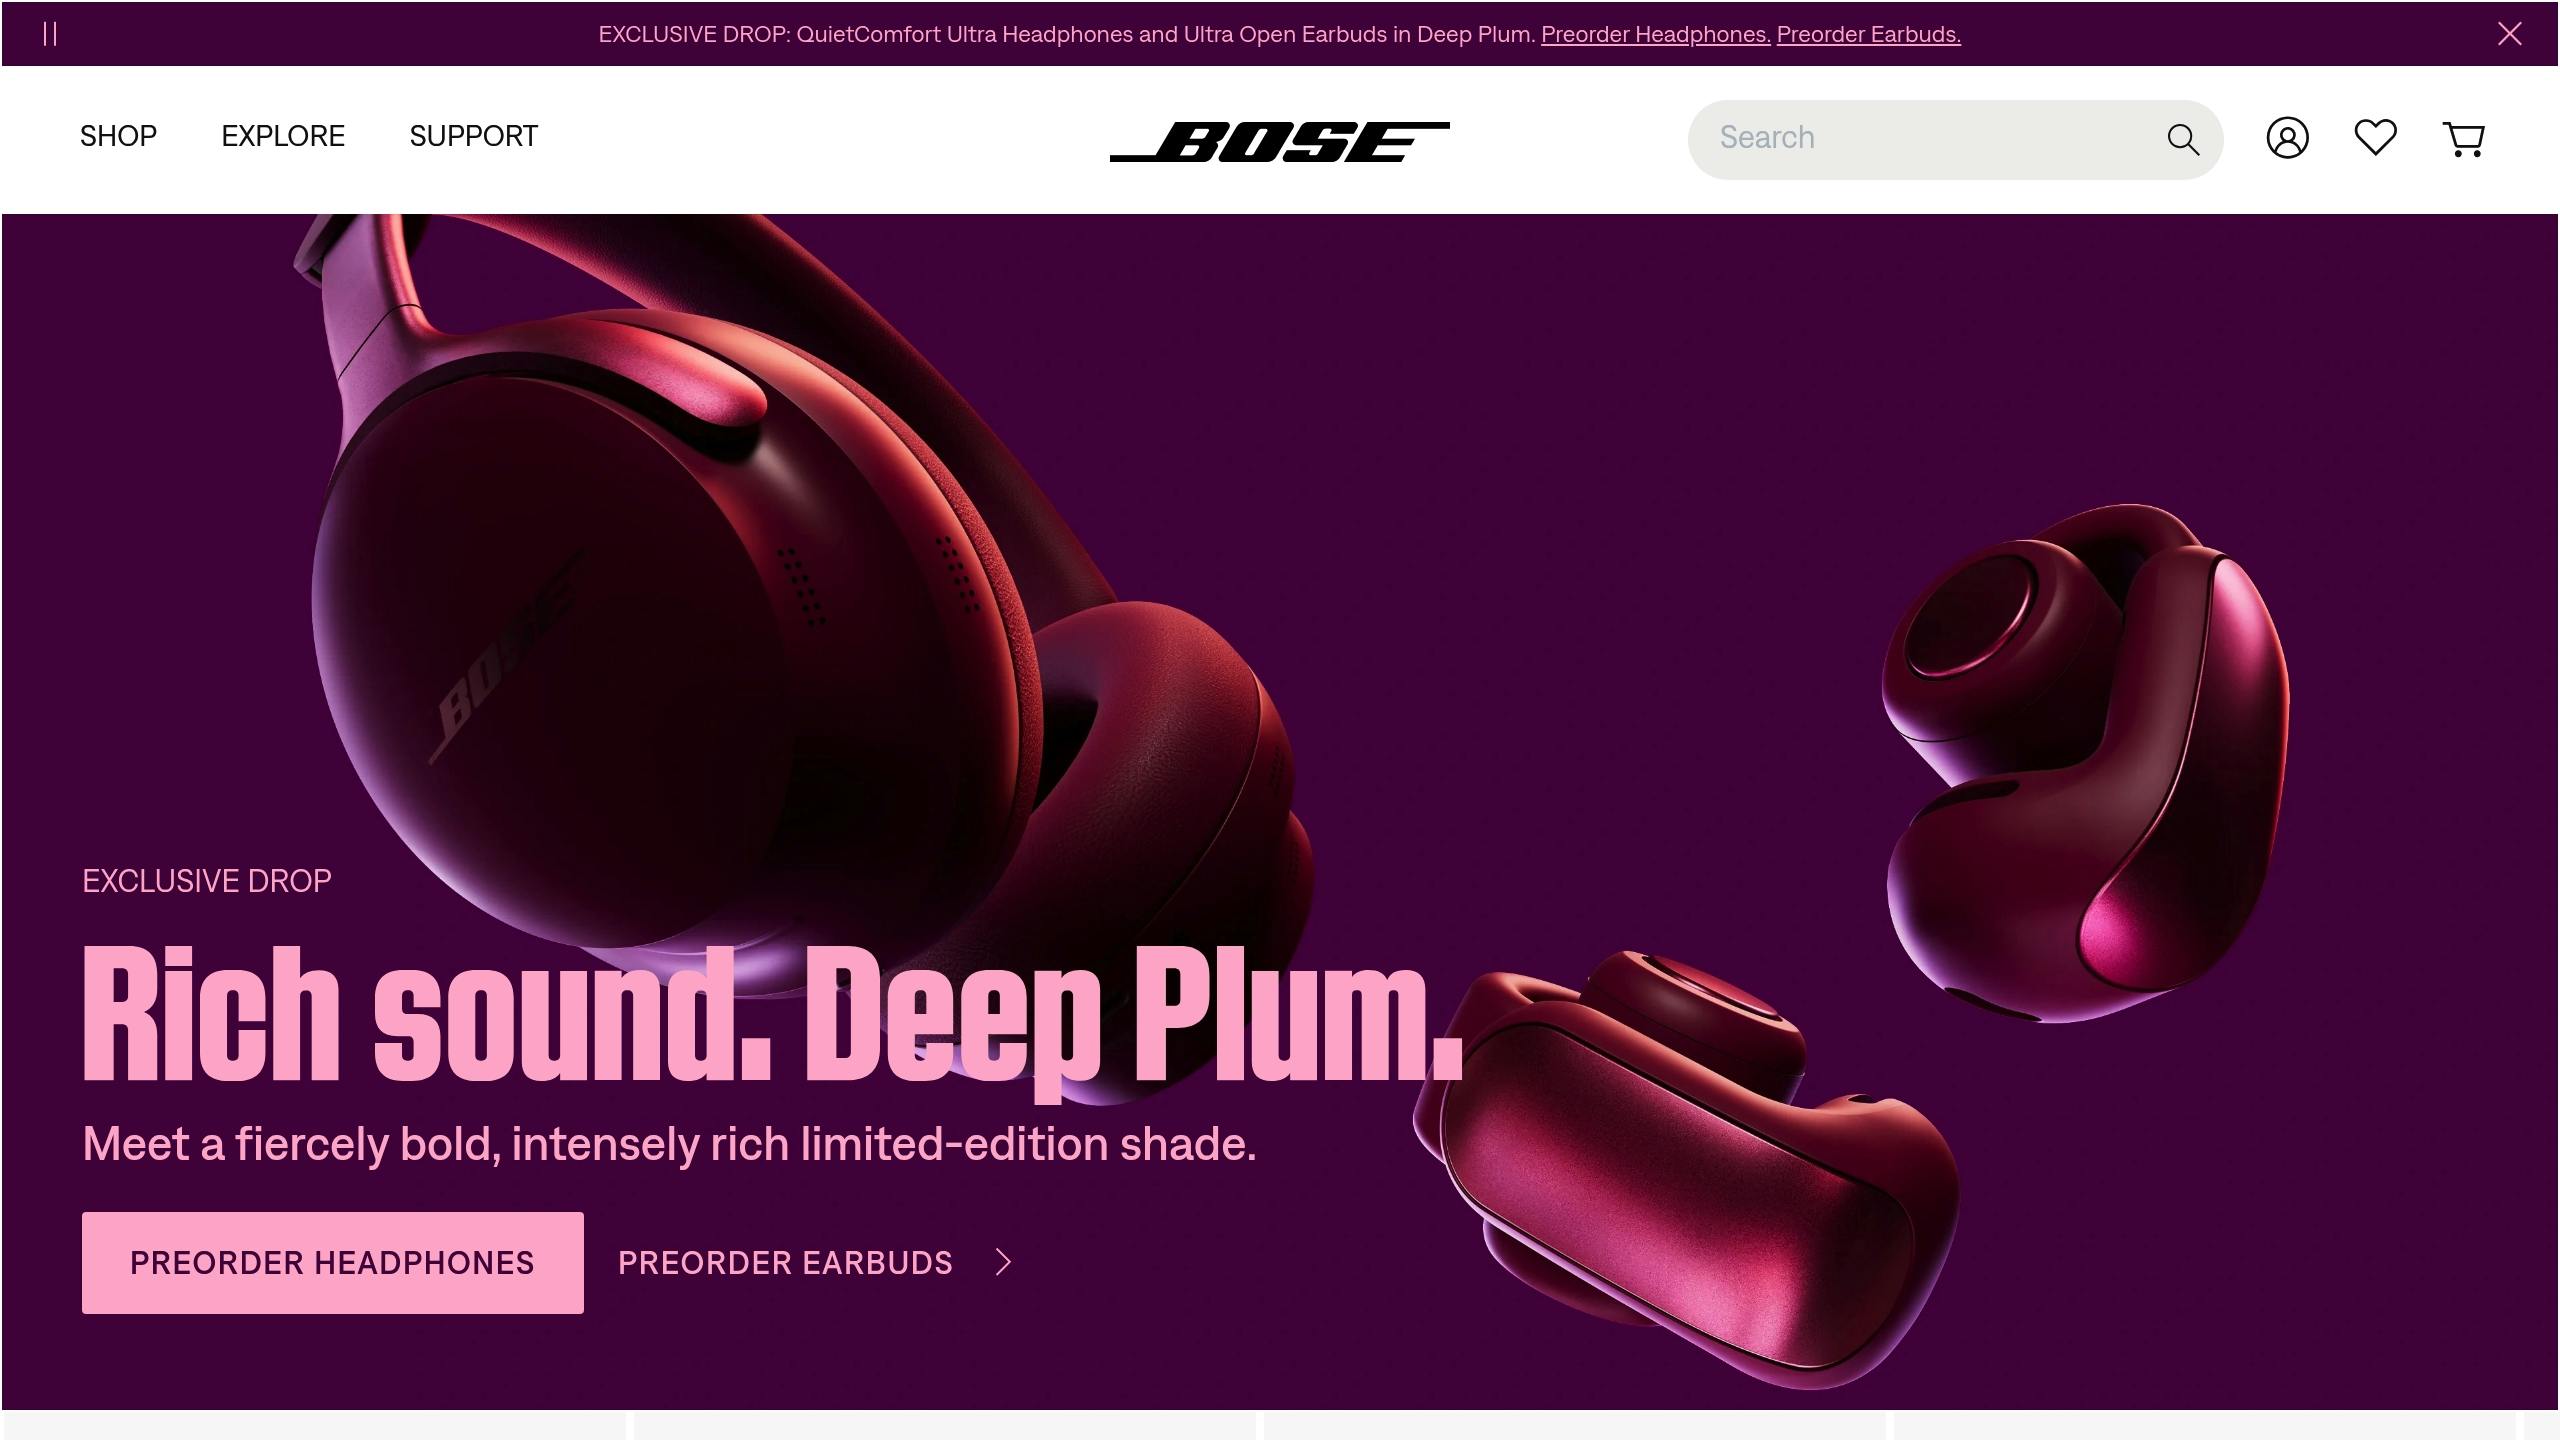Click the Preorder Headphones banner link
2560x1440 pixels.
(1655, 34)
